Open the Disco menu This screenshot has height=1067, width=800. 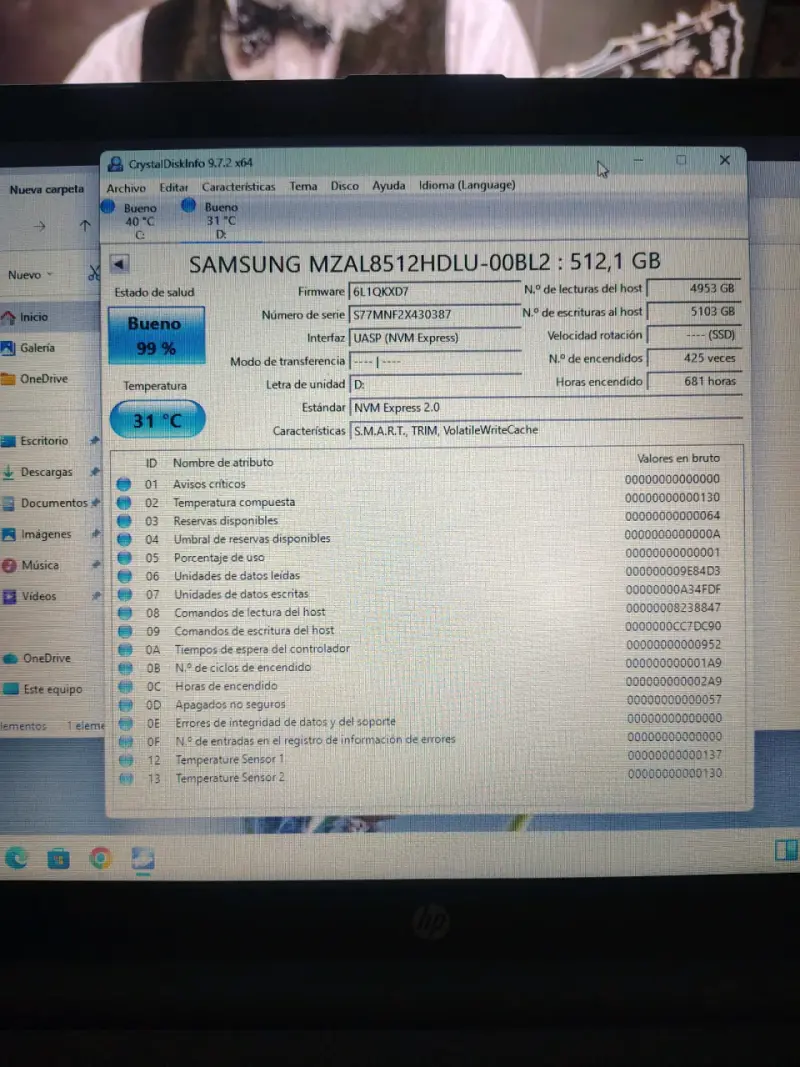345,186
